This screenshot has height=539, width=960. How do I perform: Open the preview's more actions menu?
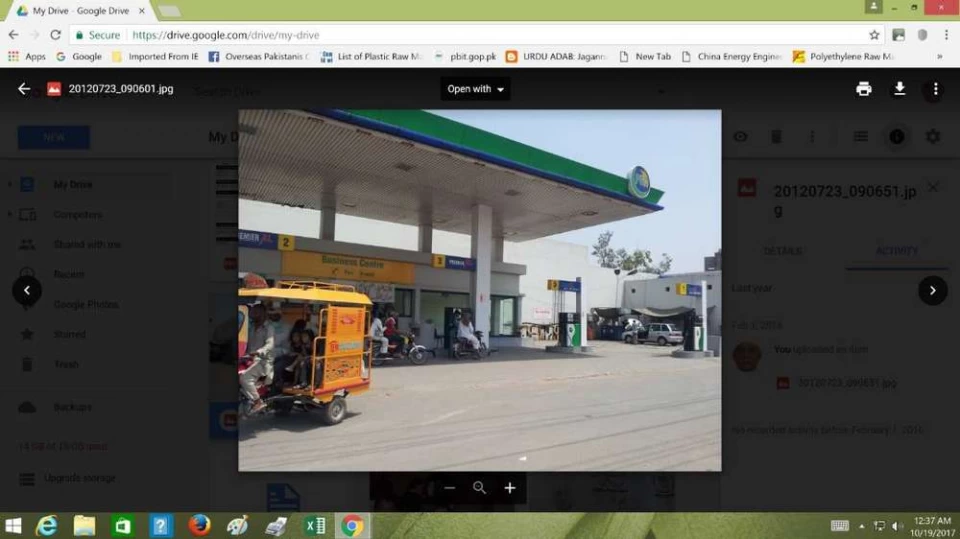(936, 89)
